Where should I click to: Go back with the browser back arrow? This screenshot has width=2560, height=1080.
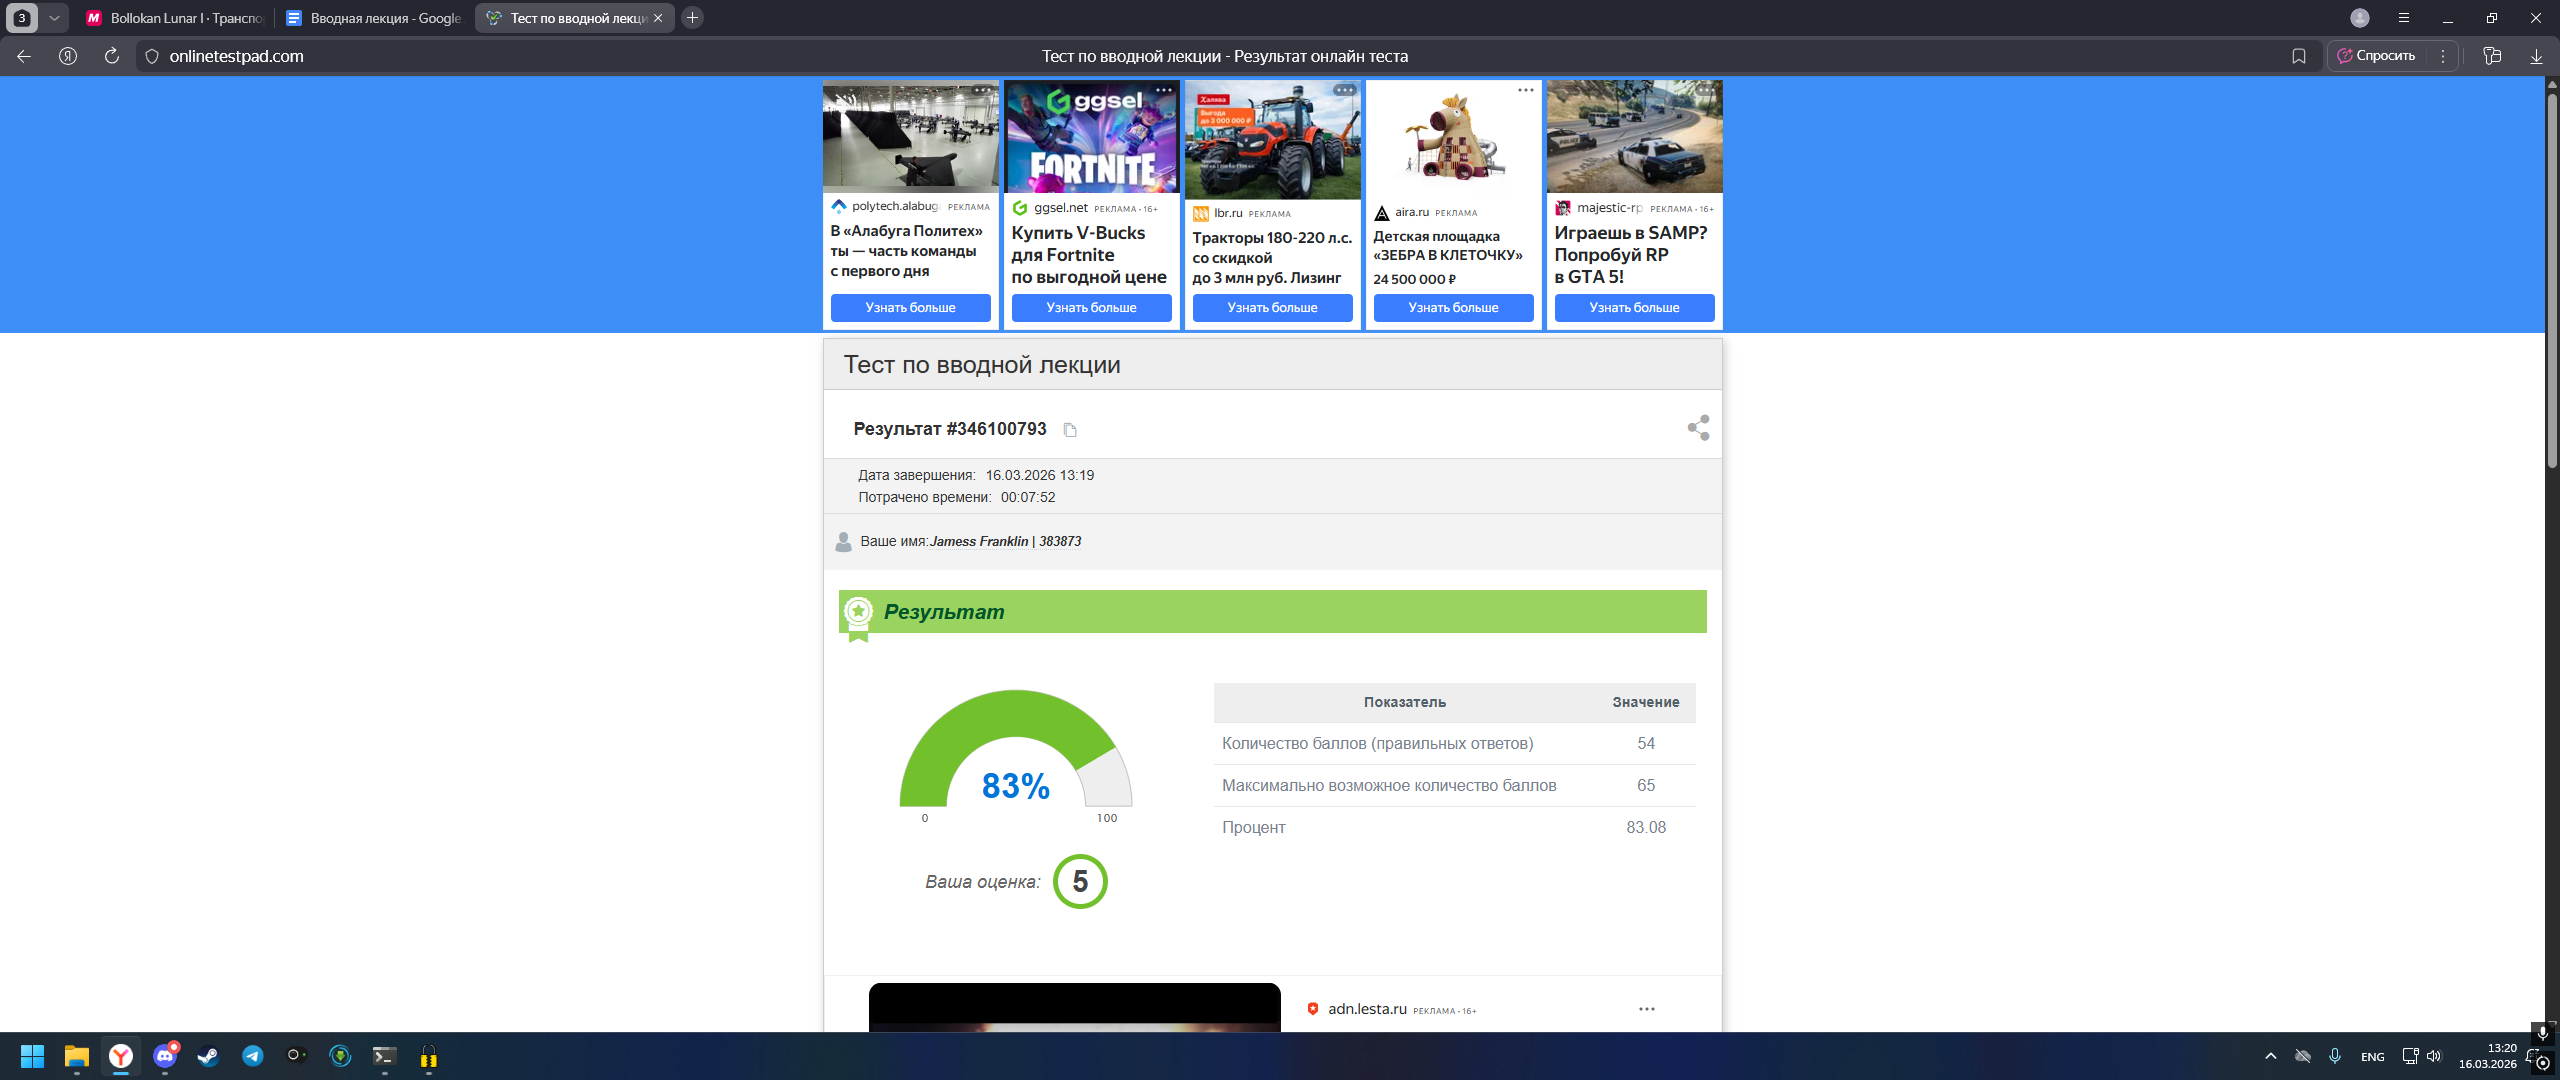coord(24,56)
